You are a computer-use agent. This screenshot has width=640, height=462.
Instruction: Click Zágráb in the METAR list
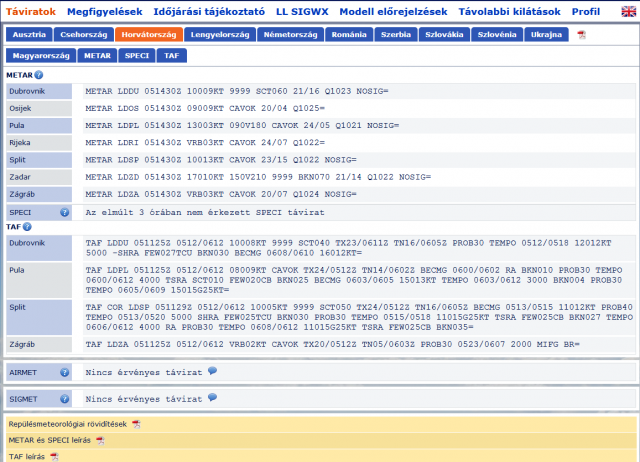point(39,194)
